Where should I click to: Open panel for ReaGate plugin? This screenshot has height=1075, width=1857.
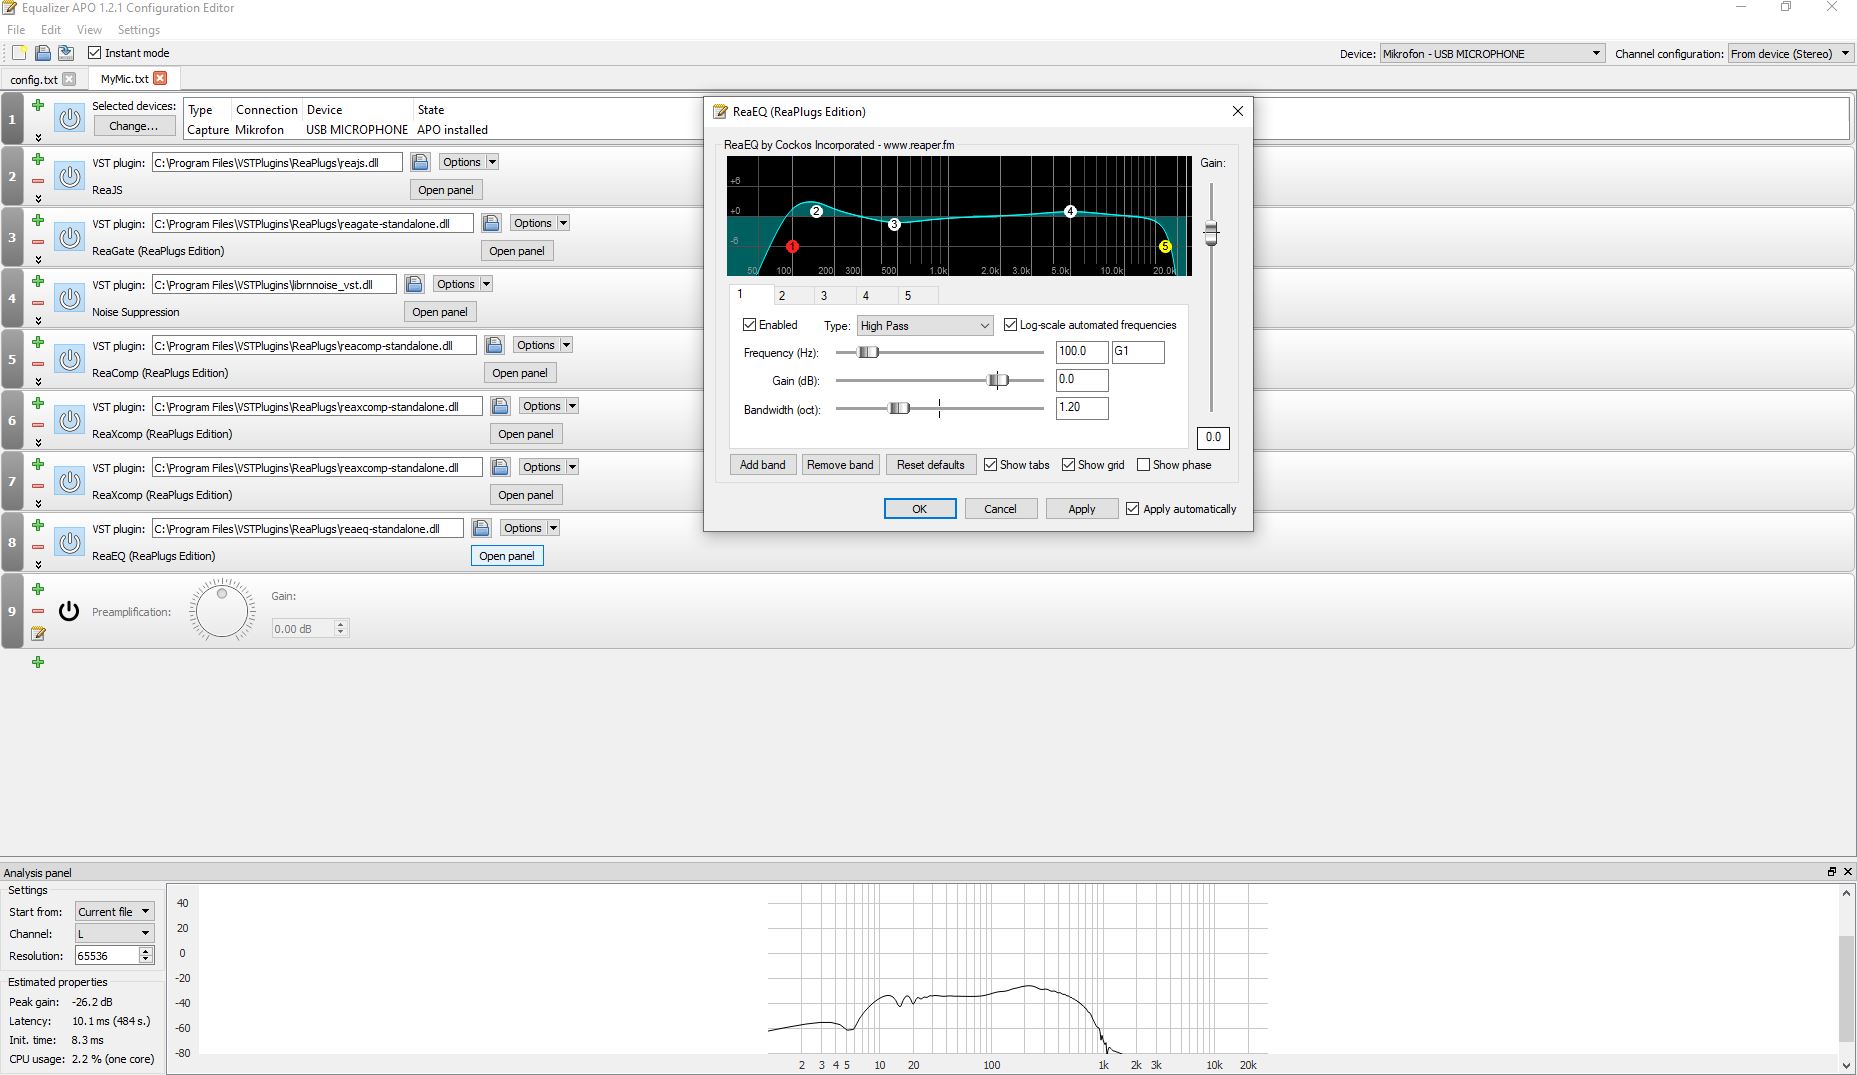click(517, 251)
